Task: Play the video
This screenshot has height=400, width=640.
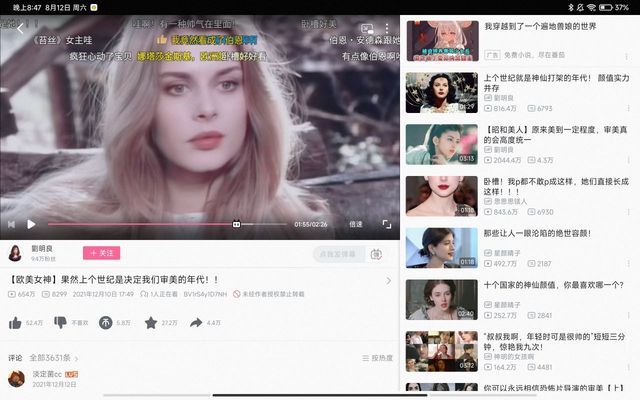Action: click(31, 224)
